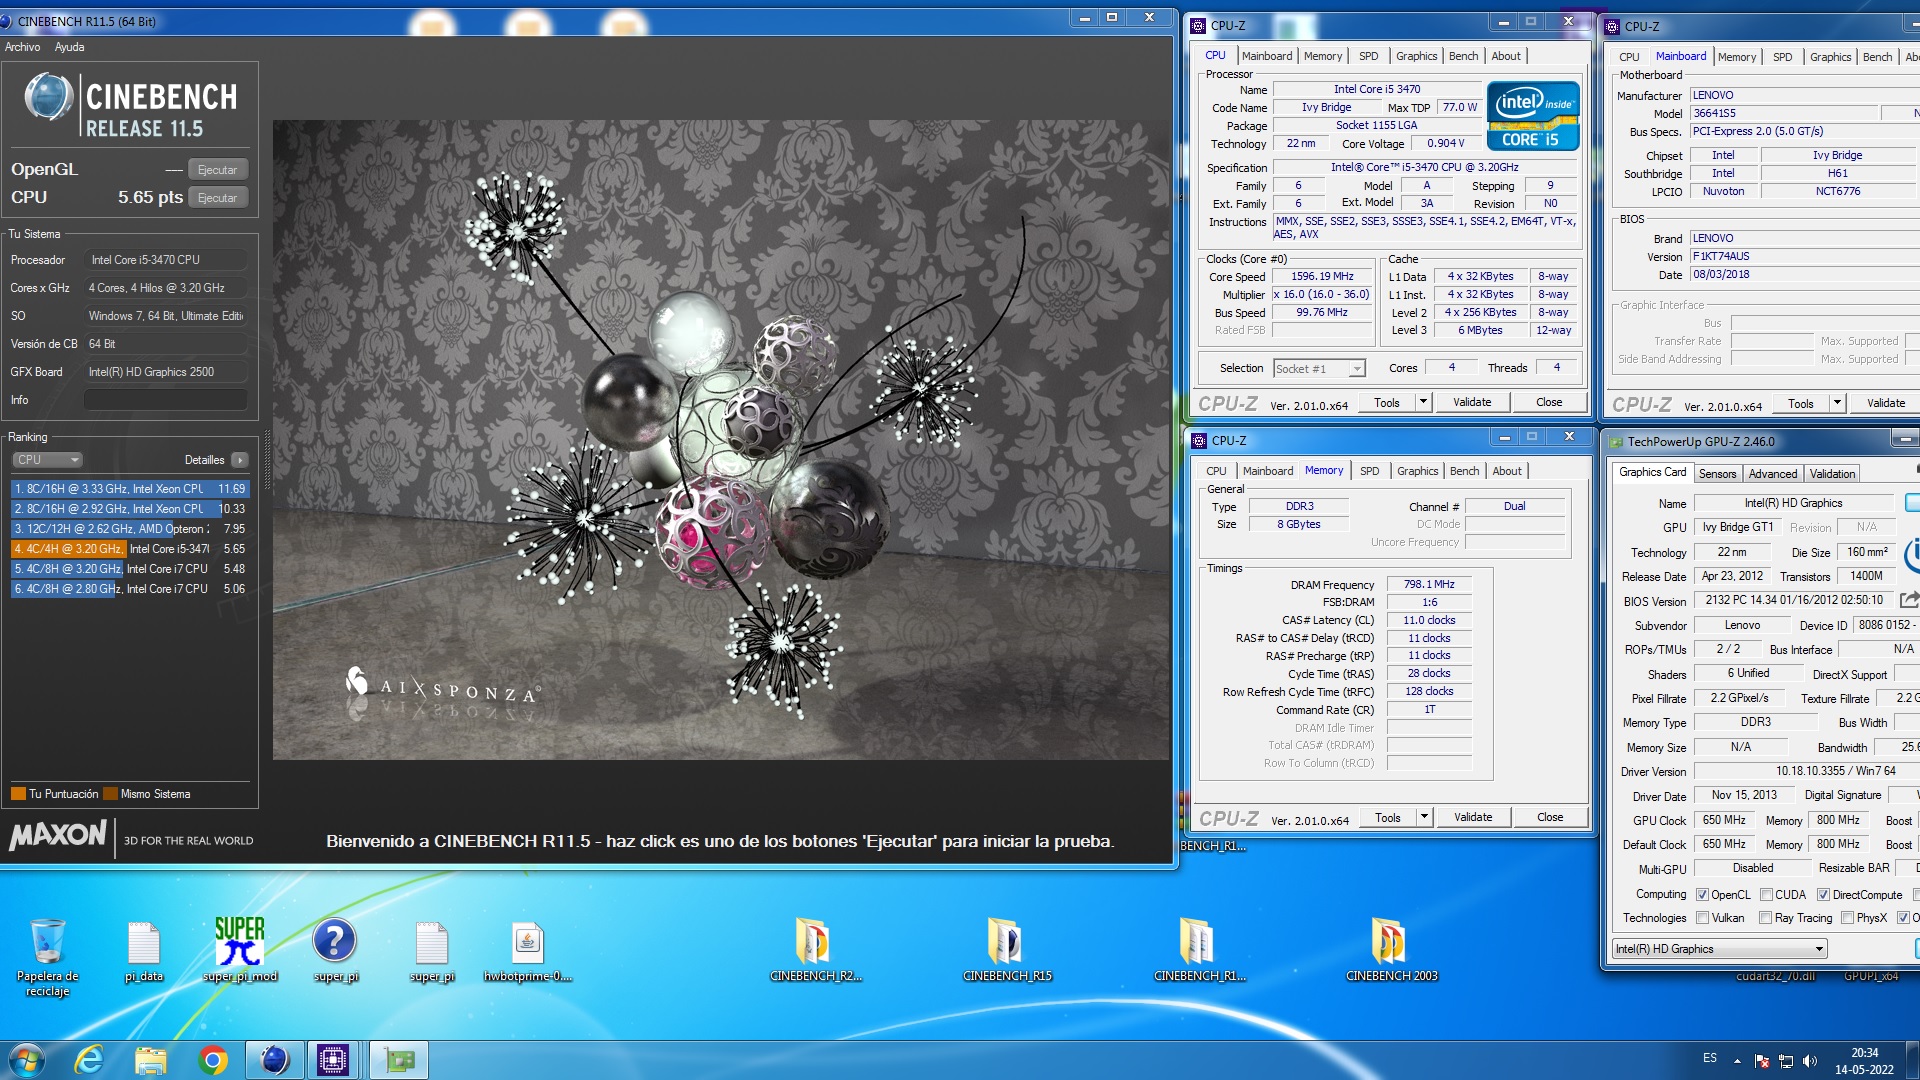
Task: Switch to the Sensors tab in GPU-Z
Action: pyautogui.click(x=1717, y=474)
